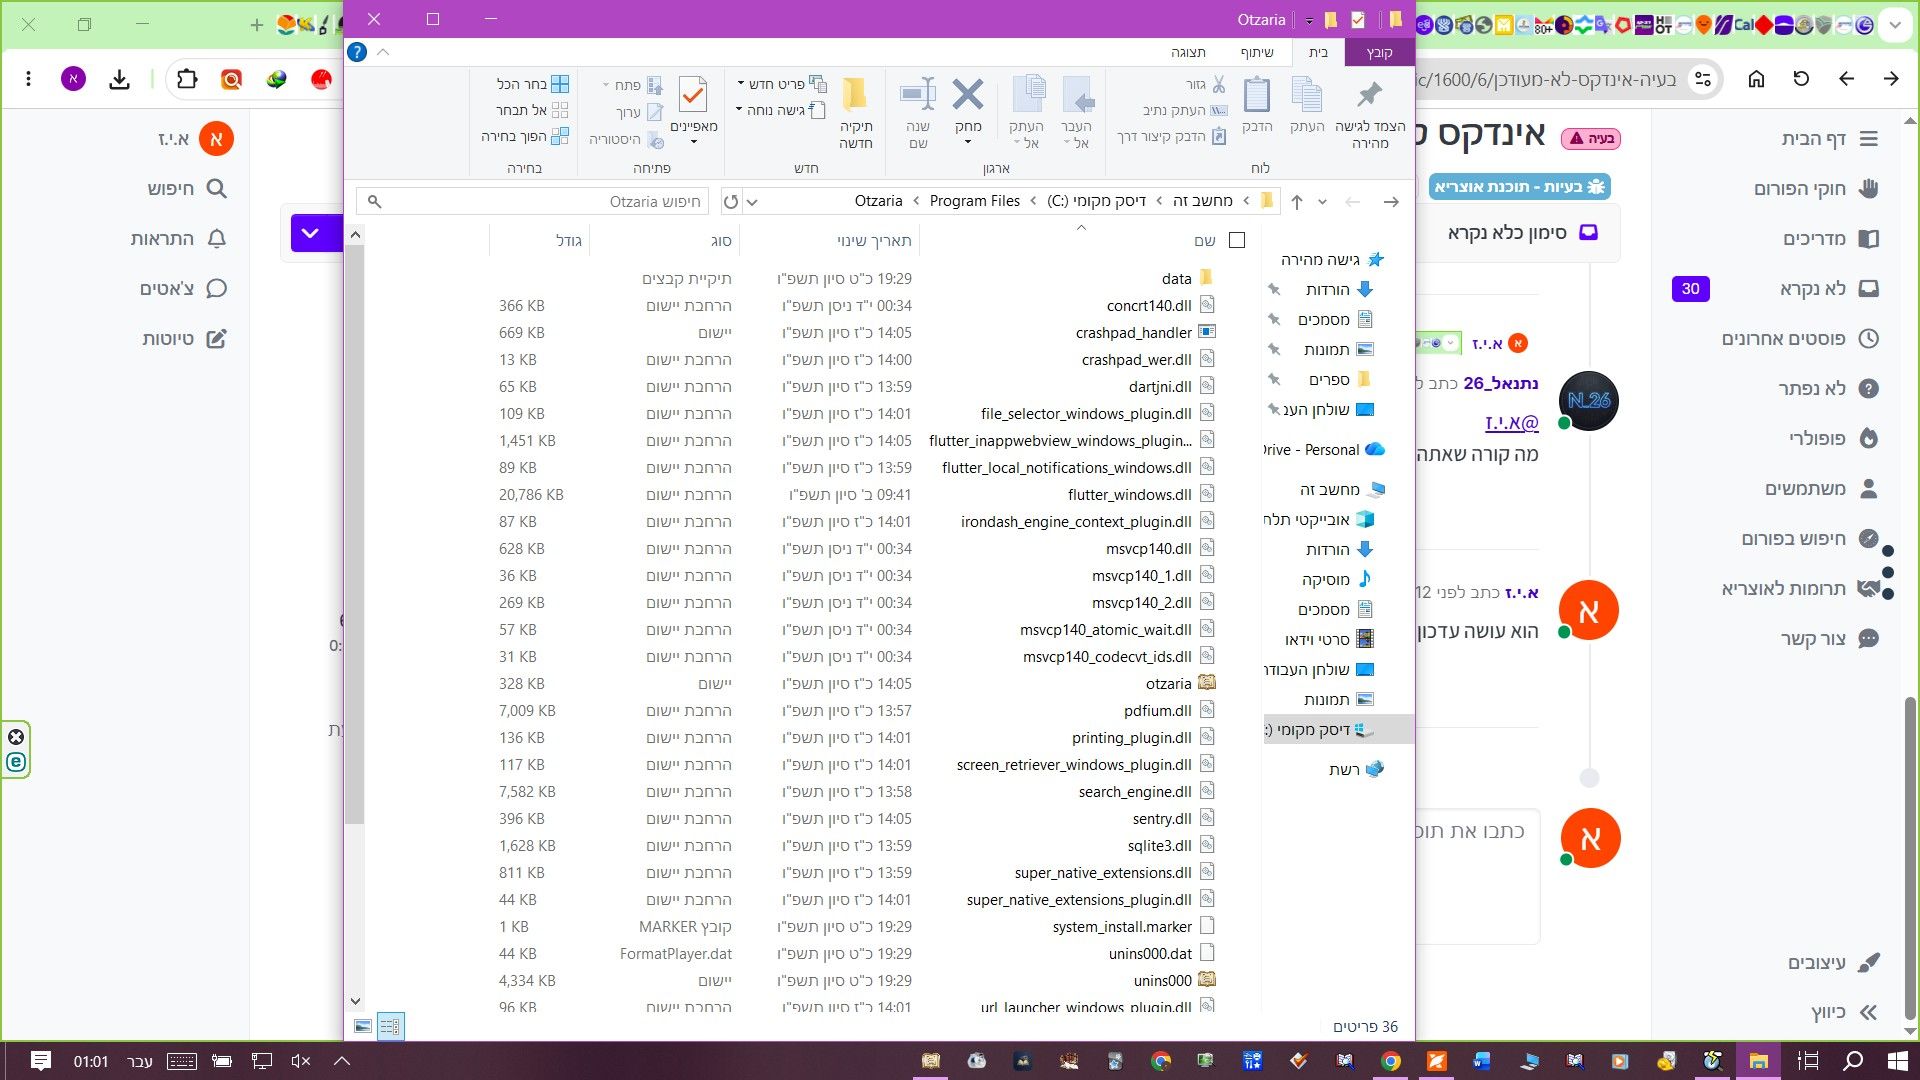Select the otzaria application file

tap(1180, 684)
